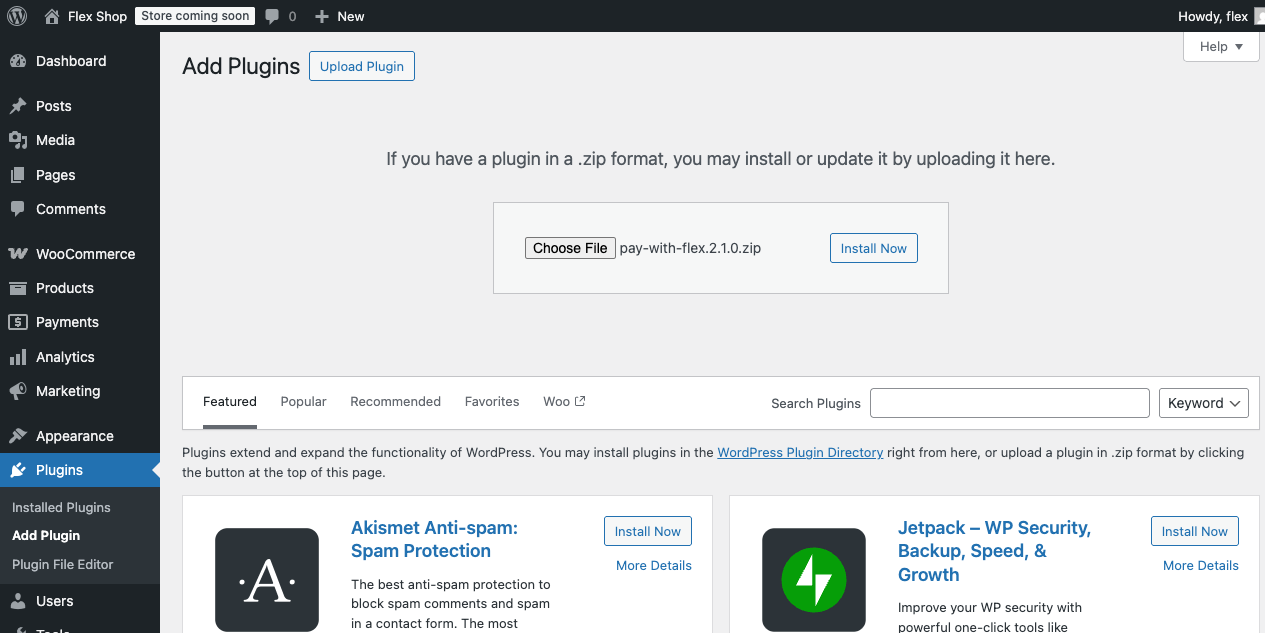Click the Products archive icon
1265x633 pixels.
[x=18, y=288]
